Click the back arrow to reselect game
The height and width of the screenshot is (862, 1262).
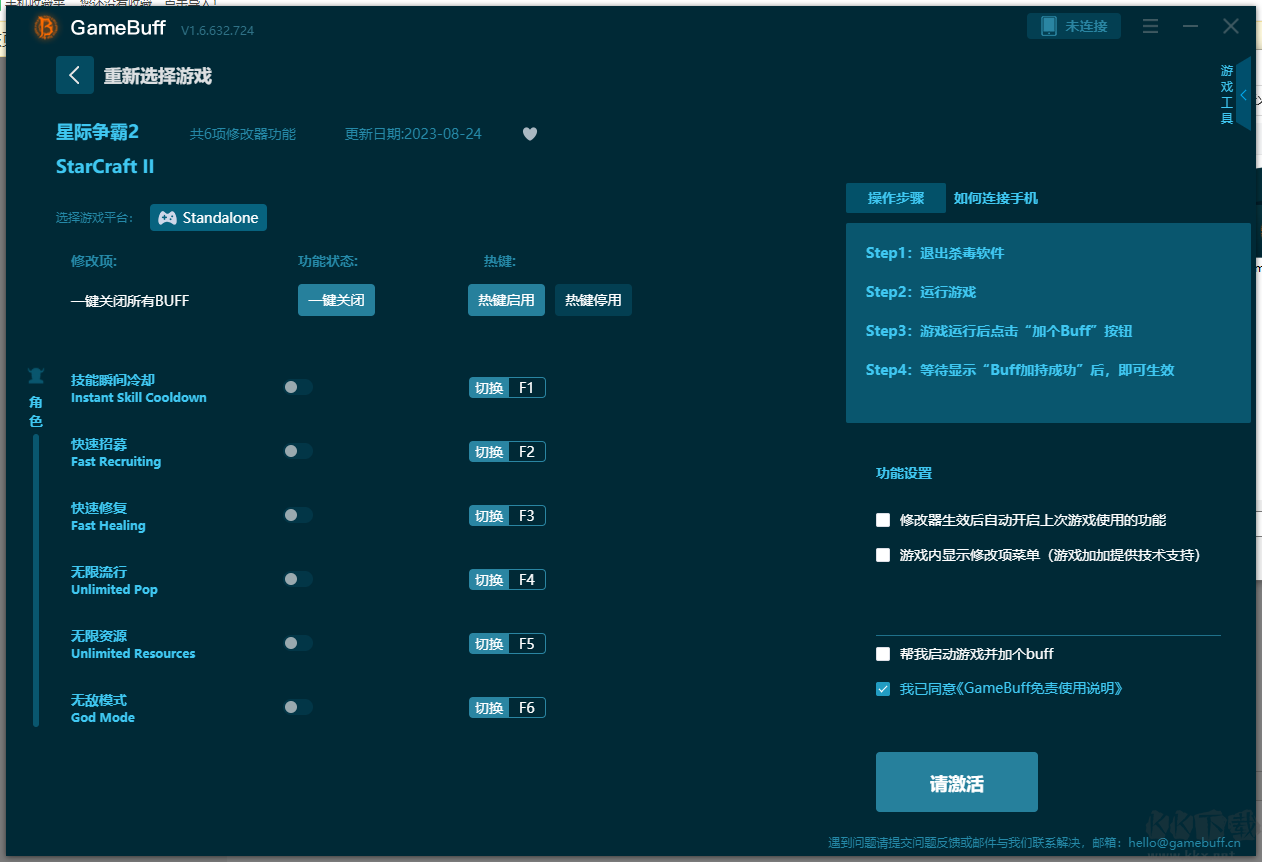(75, 75)
